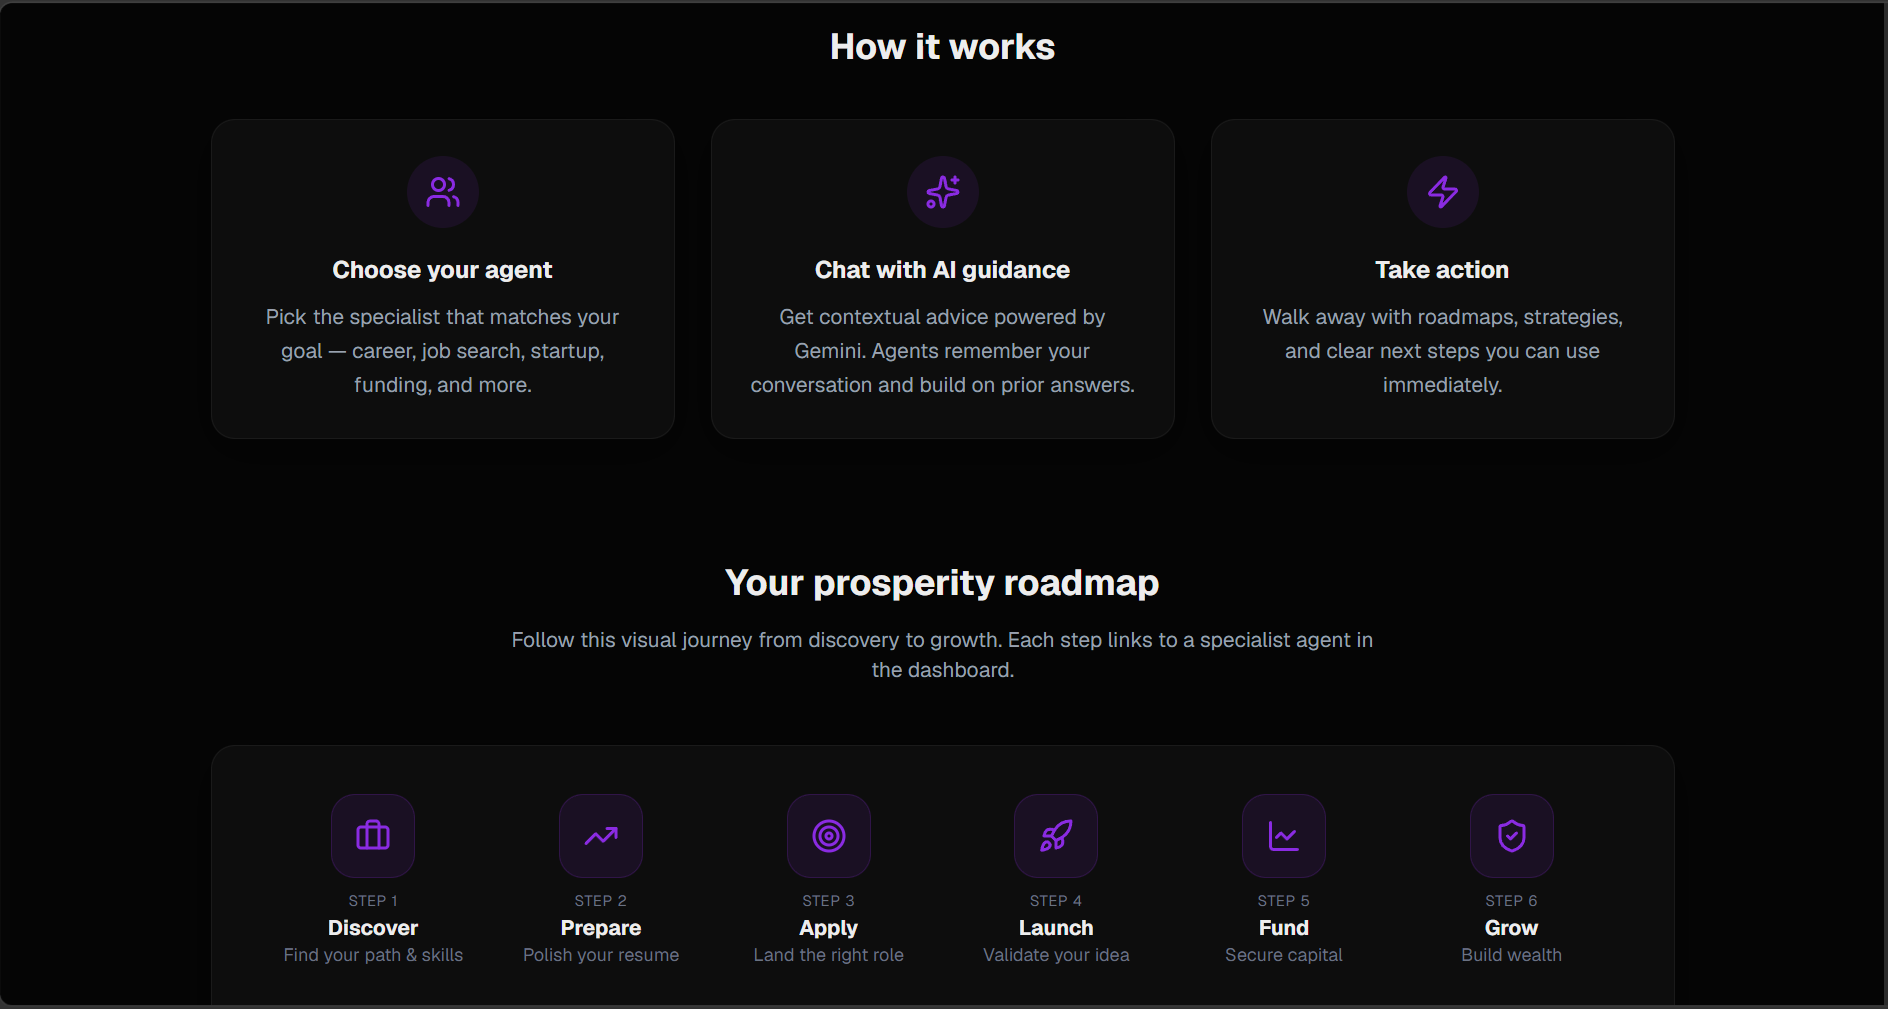
Task: Open the target icon for Step 3 Apply
Action: [x=829, y=836]
